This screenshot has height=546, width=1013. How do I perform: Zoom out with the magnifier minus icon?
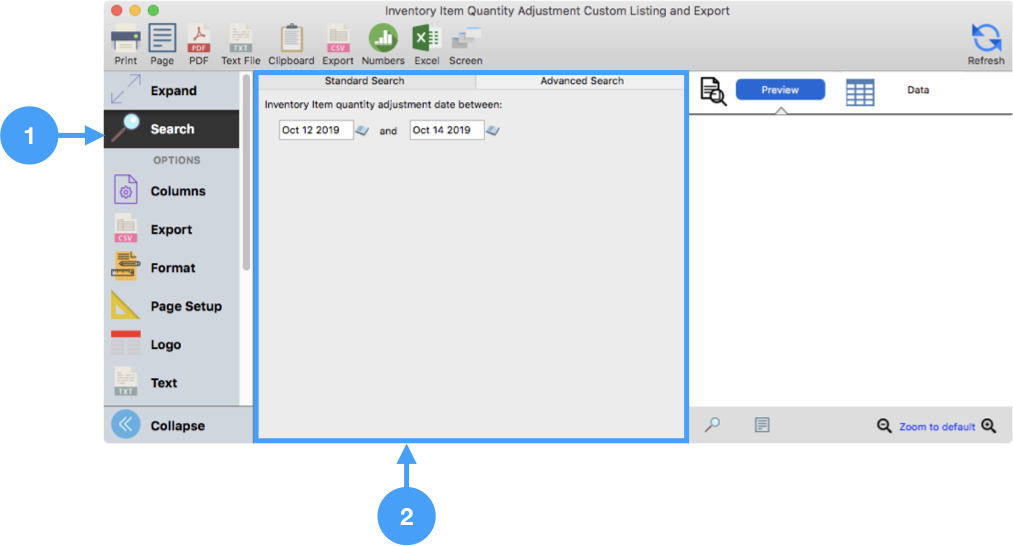tap(884, 426)
